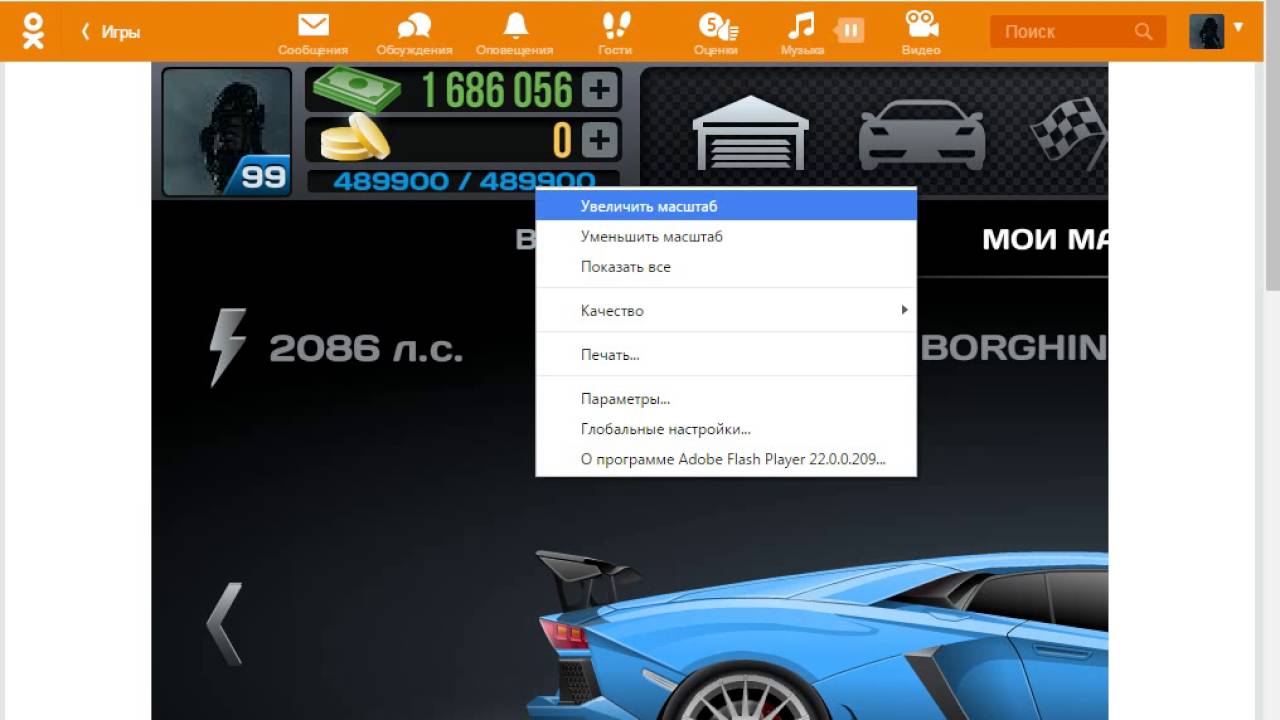Click the Odnoklassniki logo icon

(x=33, y=31)
